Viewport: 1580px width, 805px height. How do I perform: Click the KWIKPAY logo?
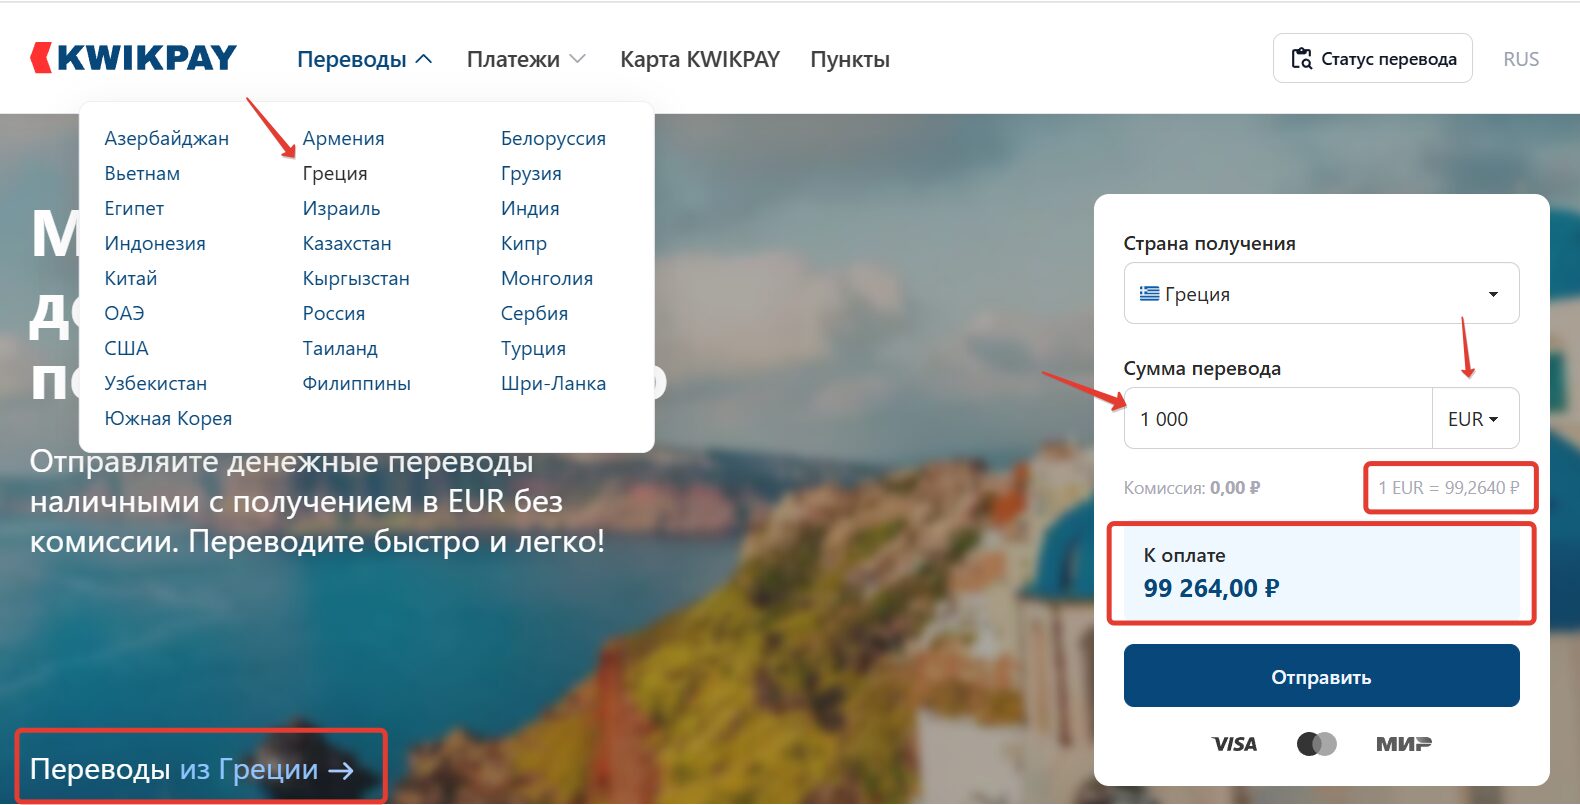pos(134,58)
